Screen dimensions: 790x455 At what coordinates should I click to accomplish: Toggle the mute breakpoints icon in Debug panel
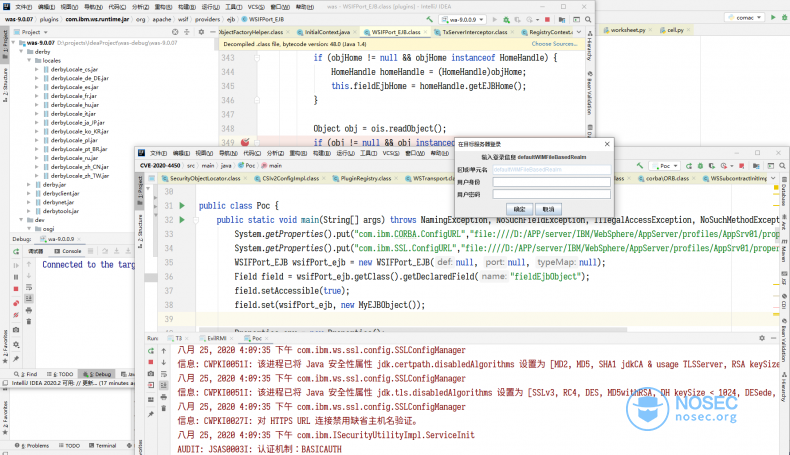[x=16, y=315]
